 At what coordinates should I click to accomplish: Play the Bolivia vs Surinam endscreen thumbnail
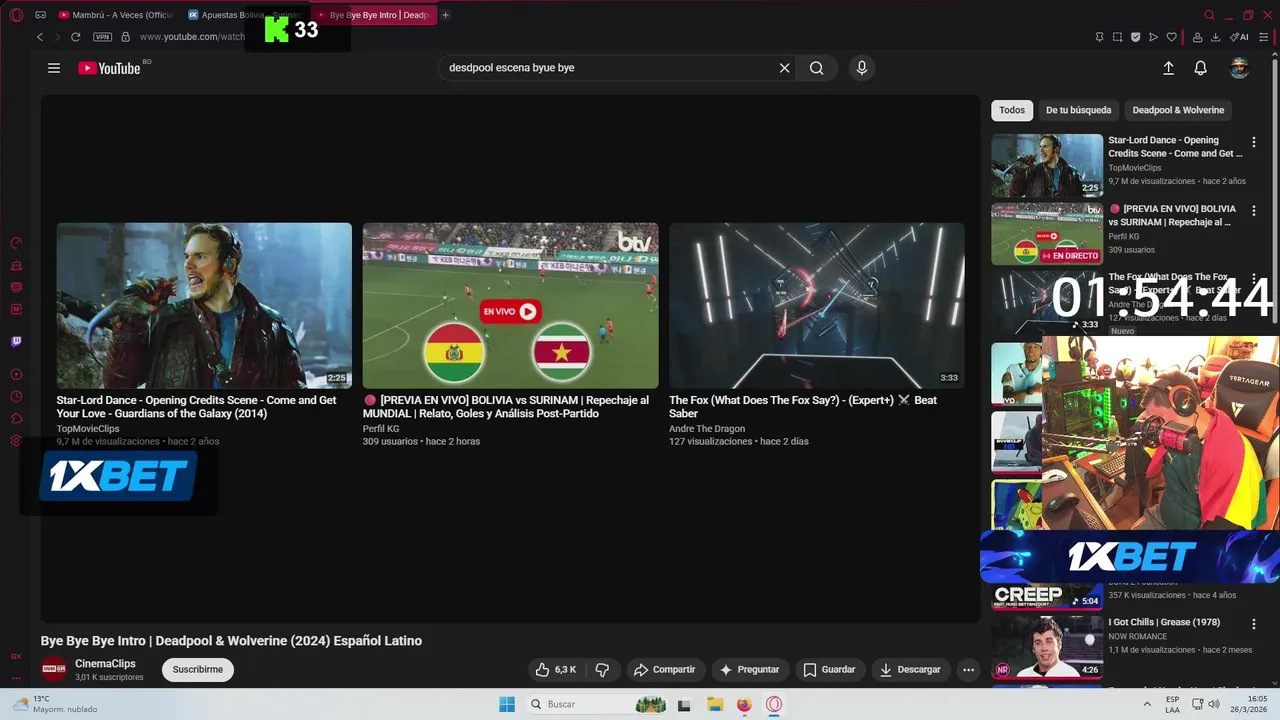coord(510,305)
